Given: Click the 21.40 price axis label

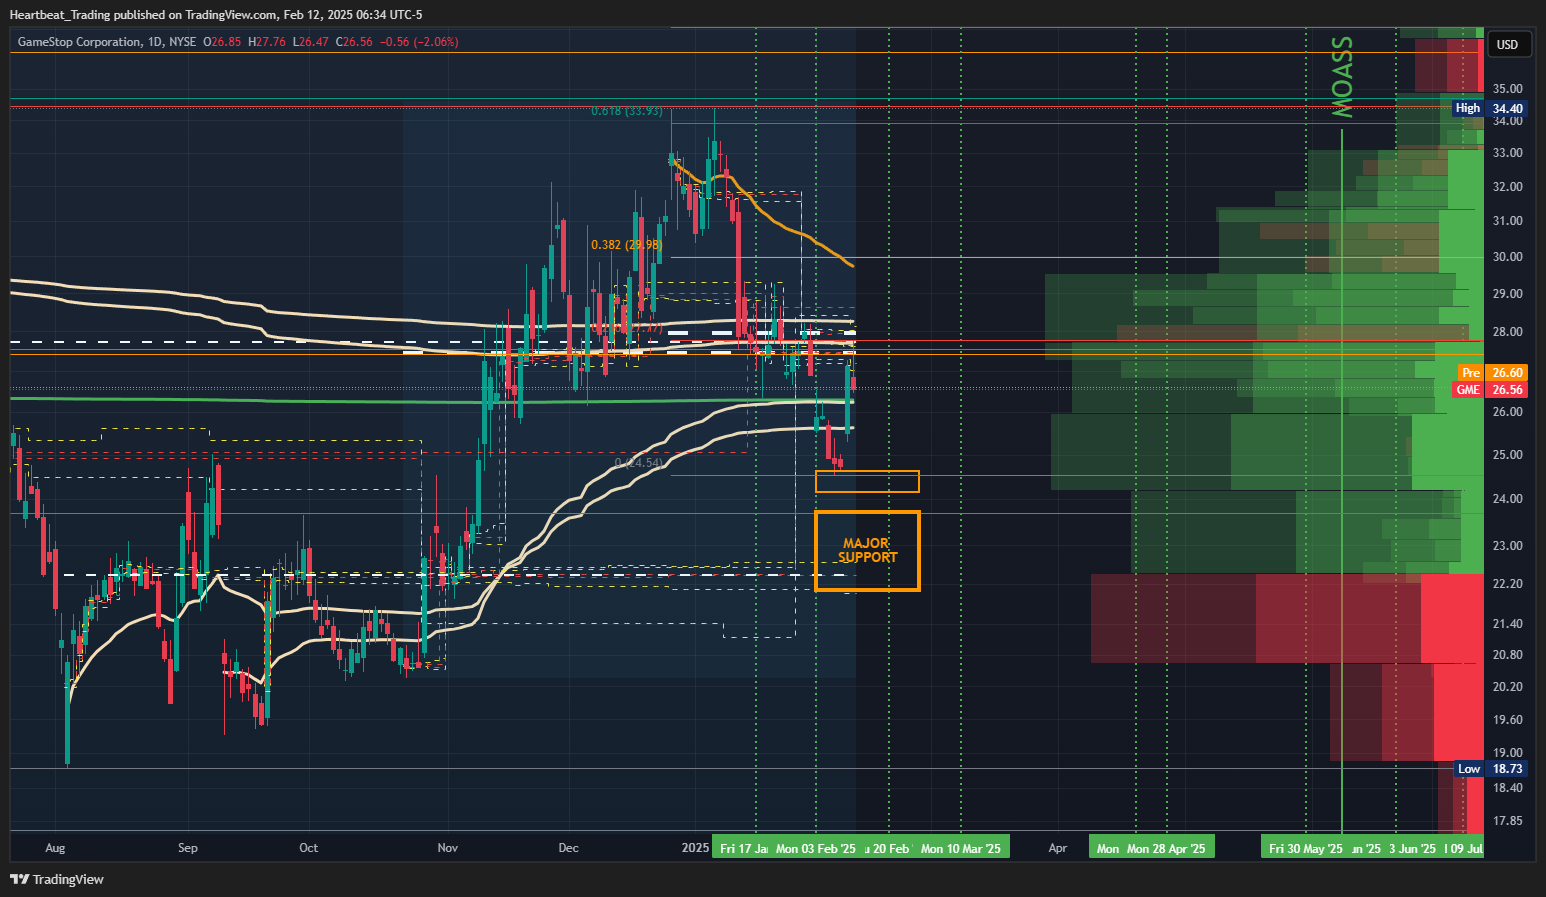Looking at the screenshot, I should [1507, 624].
